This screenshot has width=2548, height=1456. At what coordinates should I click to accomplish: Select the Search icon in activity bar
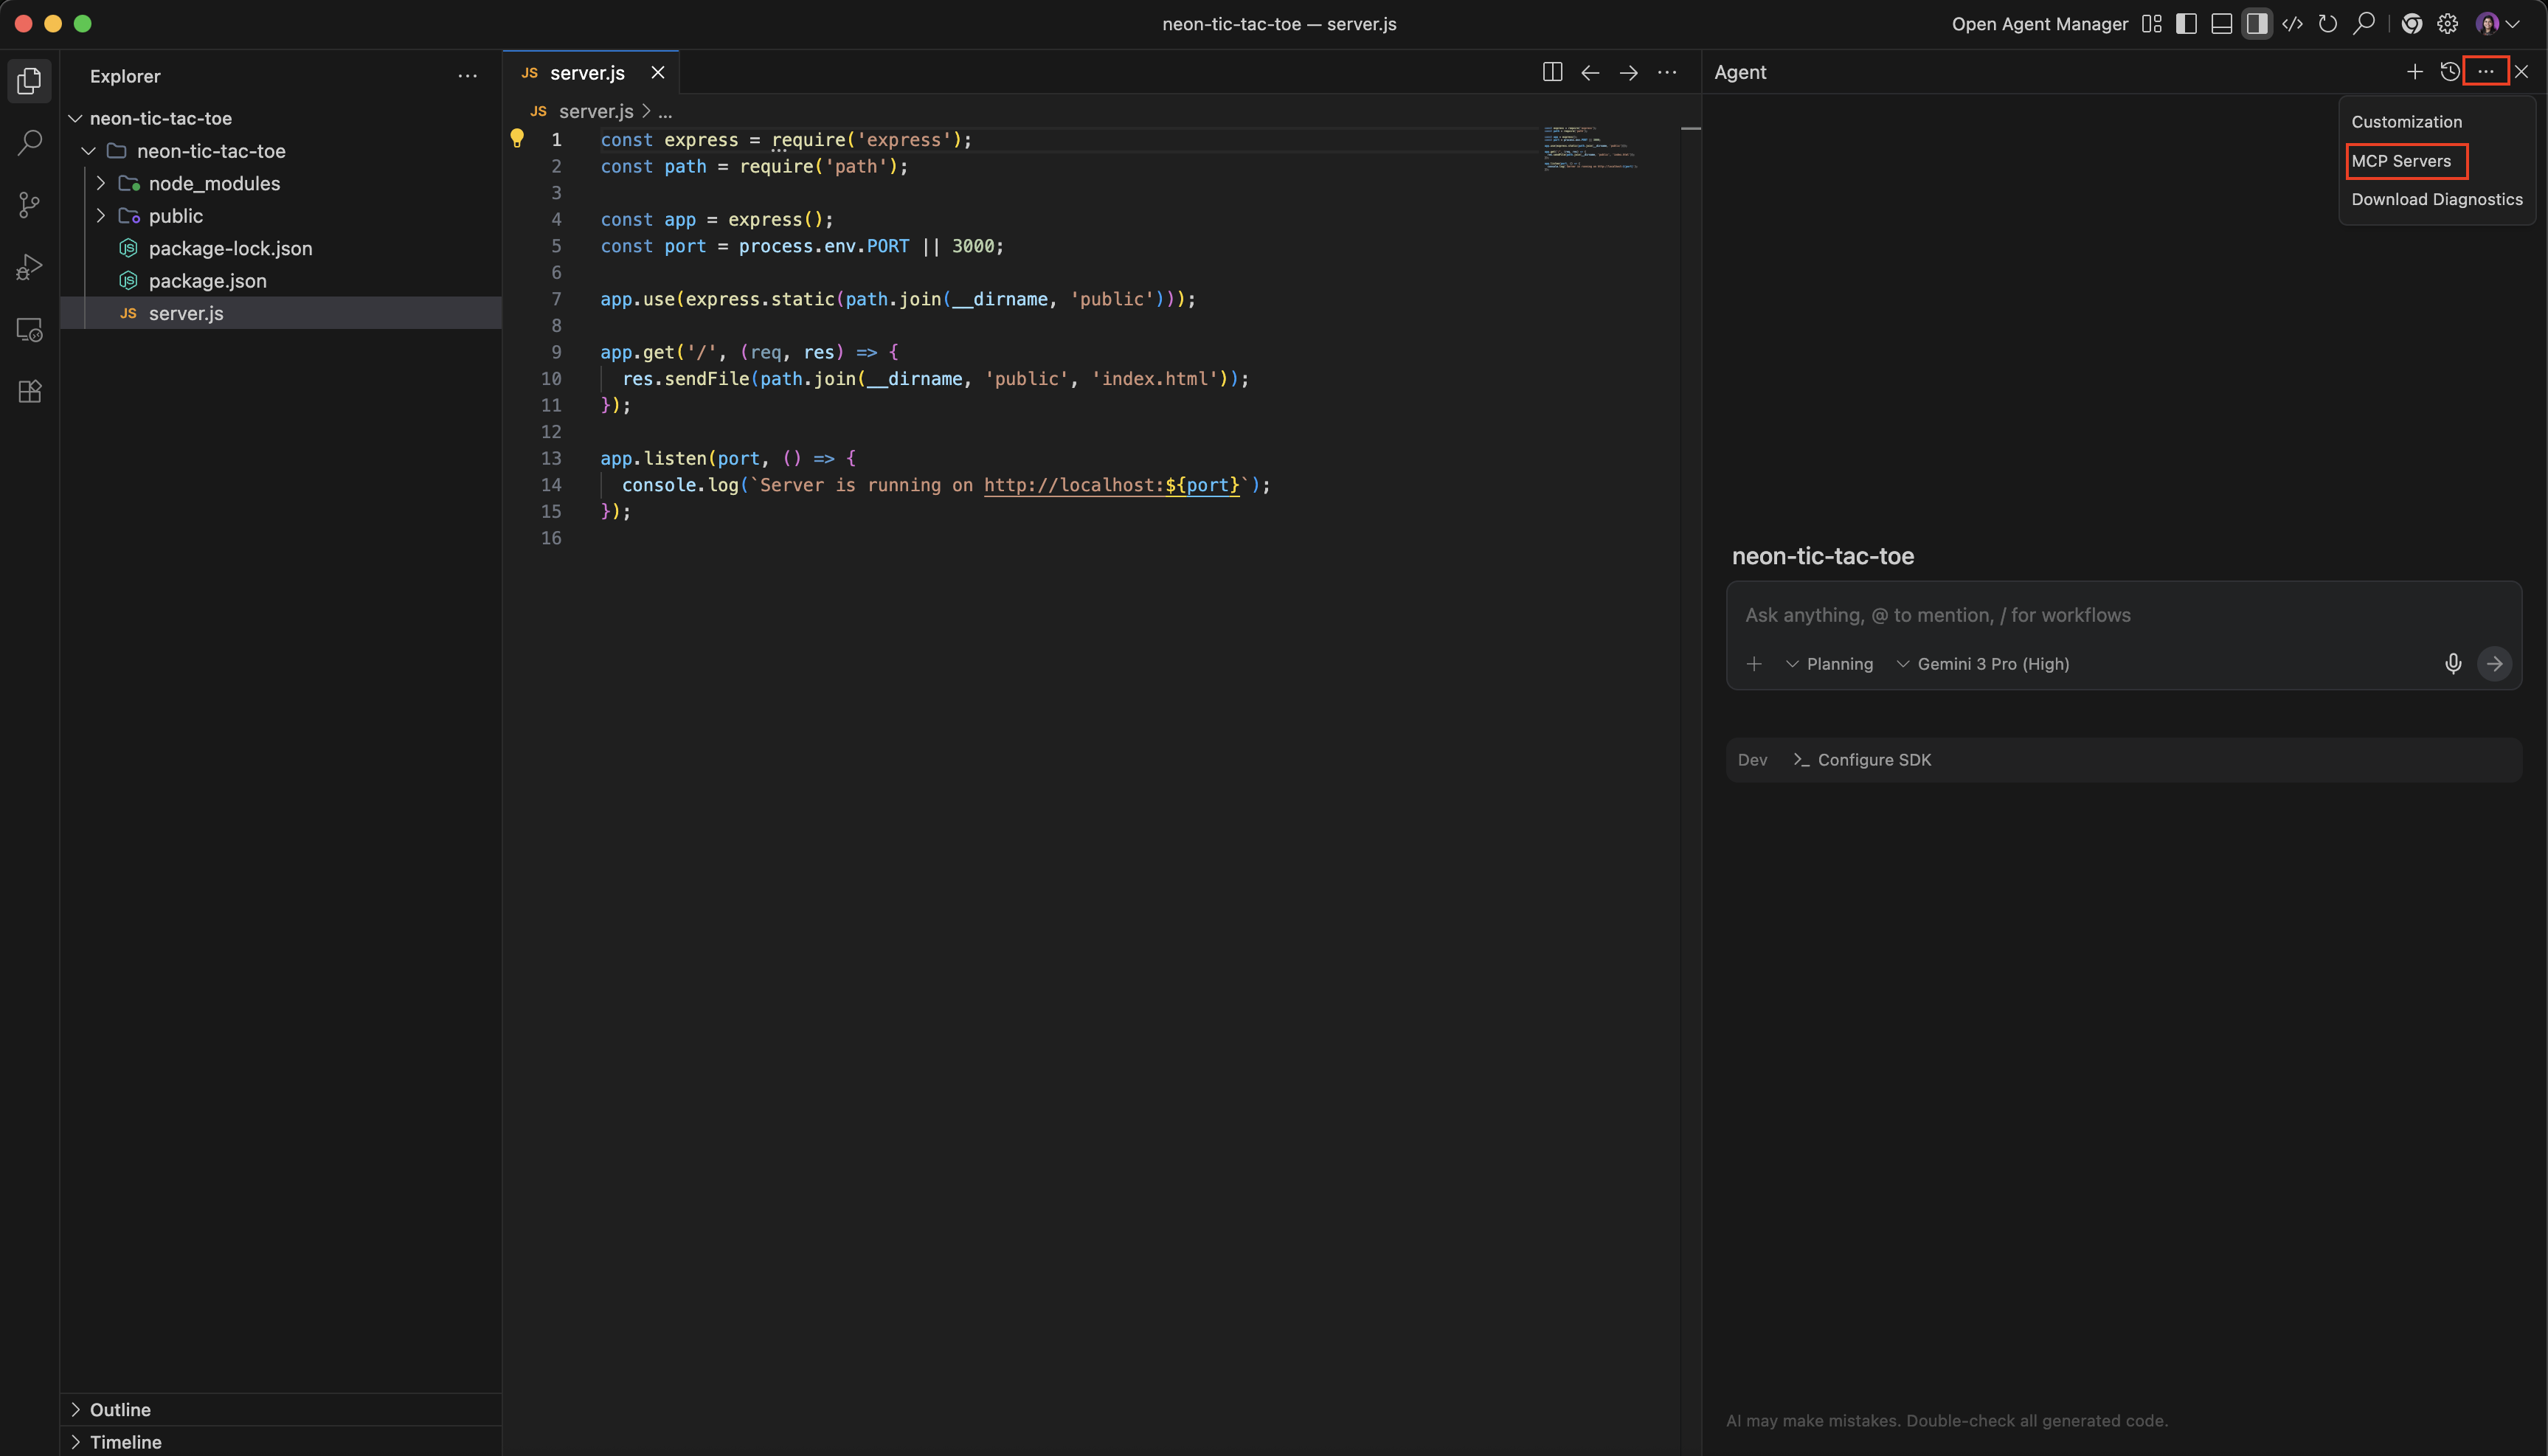(x=29, y=143)
